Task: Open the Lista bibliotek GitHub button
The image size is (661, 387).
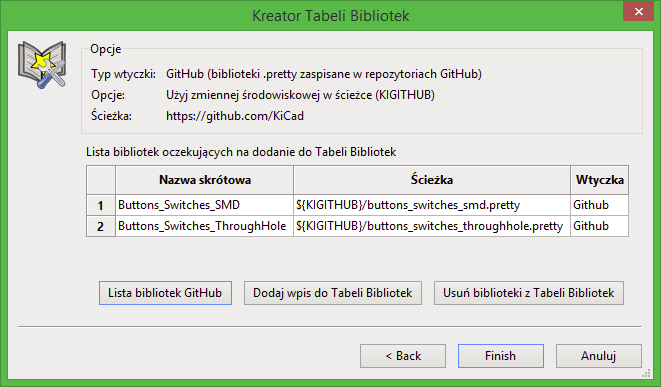Action: coord(165,293)
